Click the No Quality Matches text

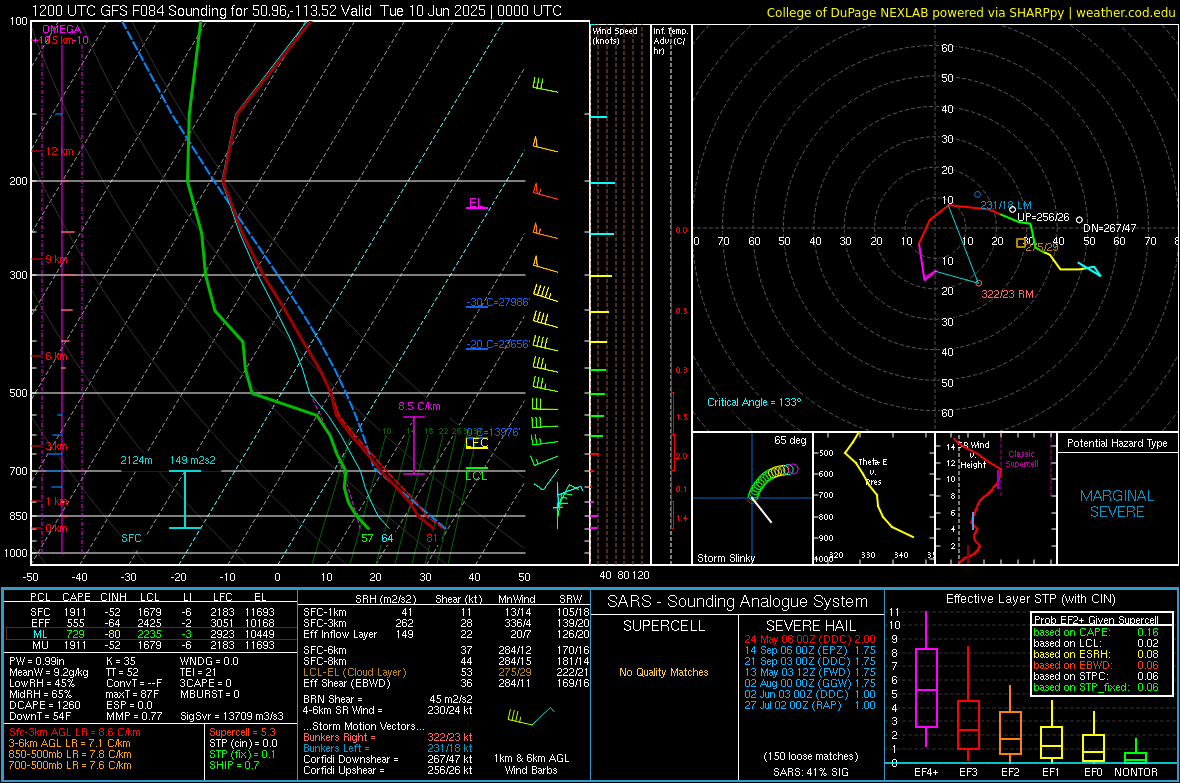(664, 672)
